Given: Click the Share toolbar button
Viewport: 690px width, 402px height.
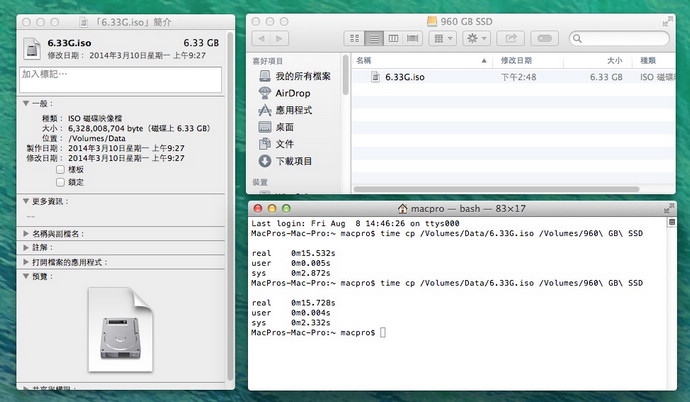Looking at the screenshot, I should [510, 39].
